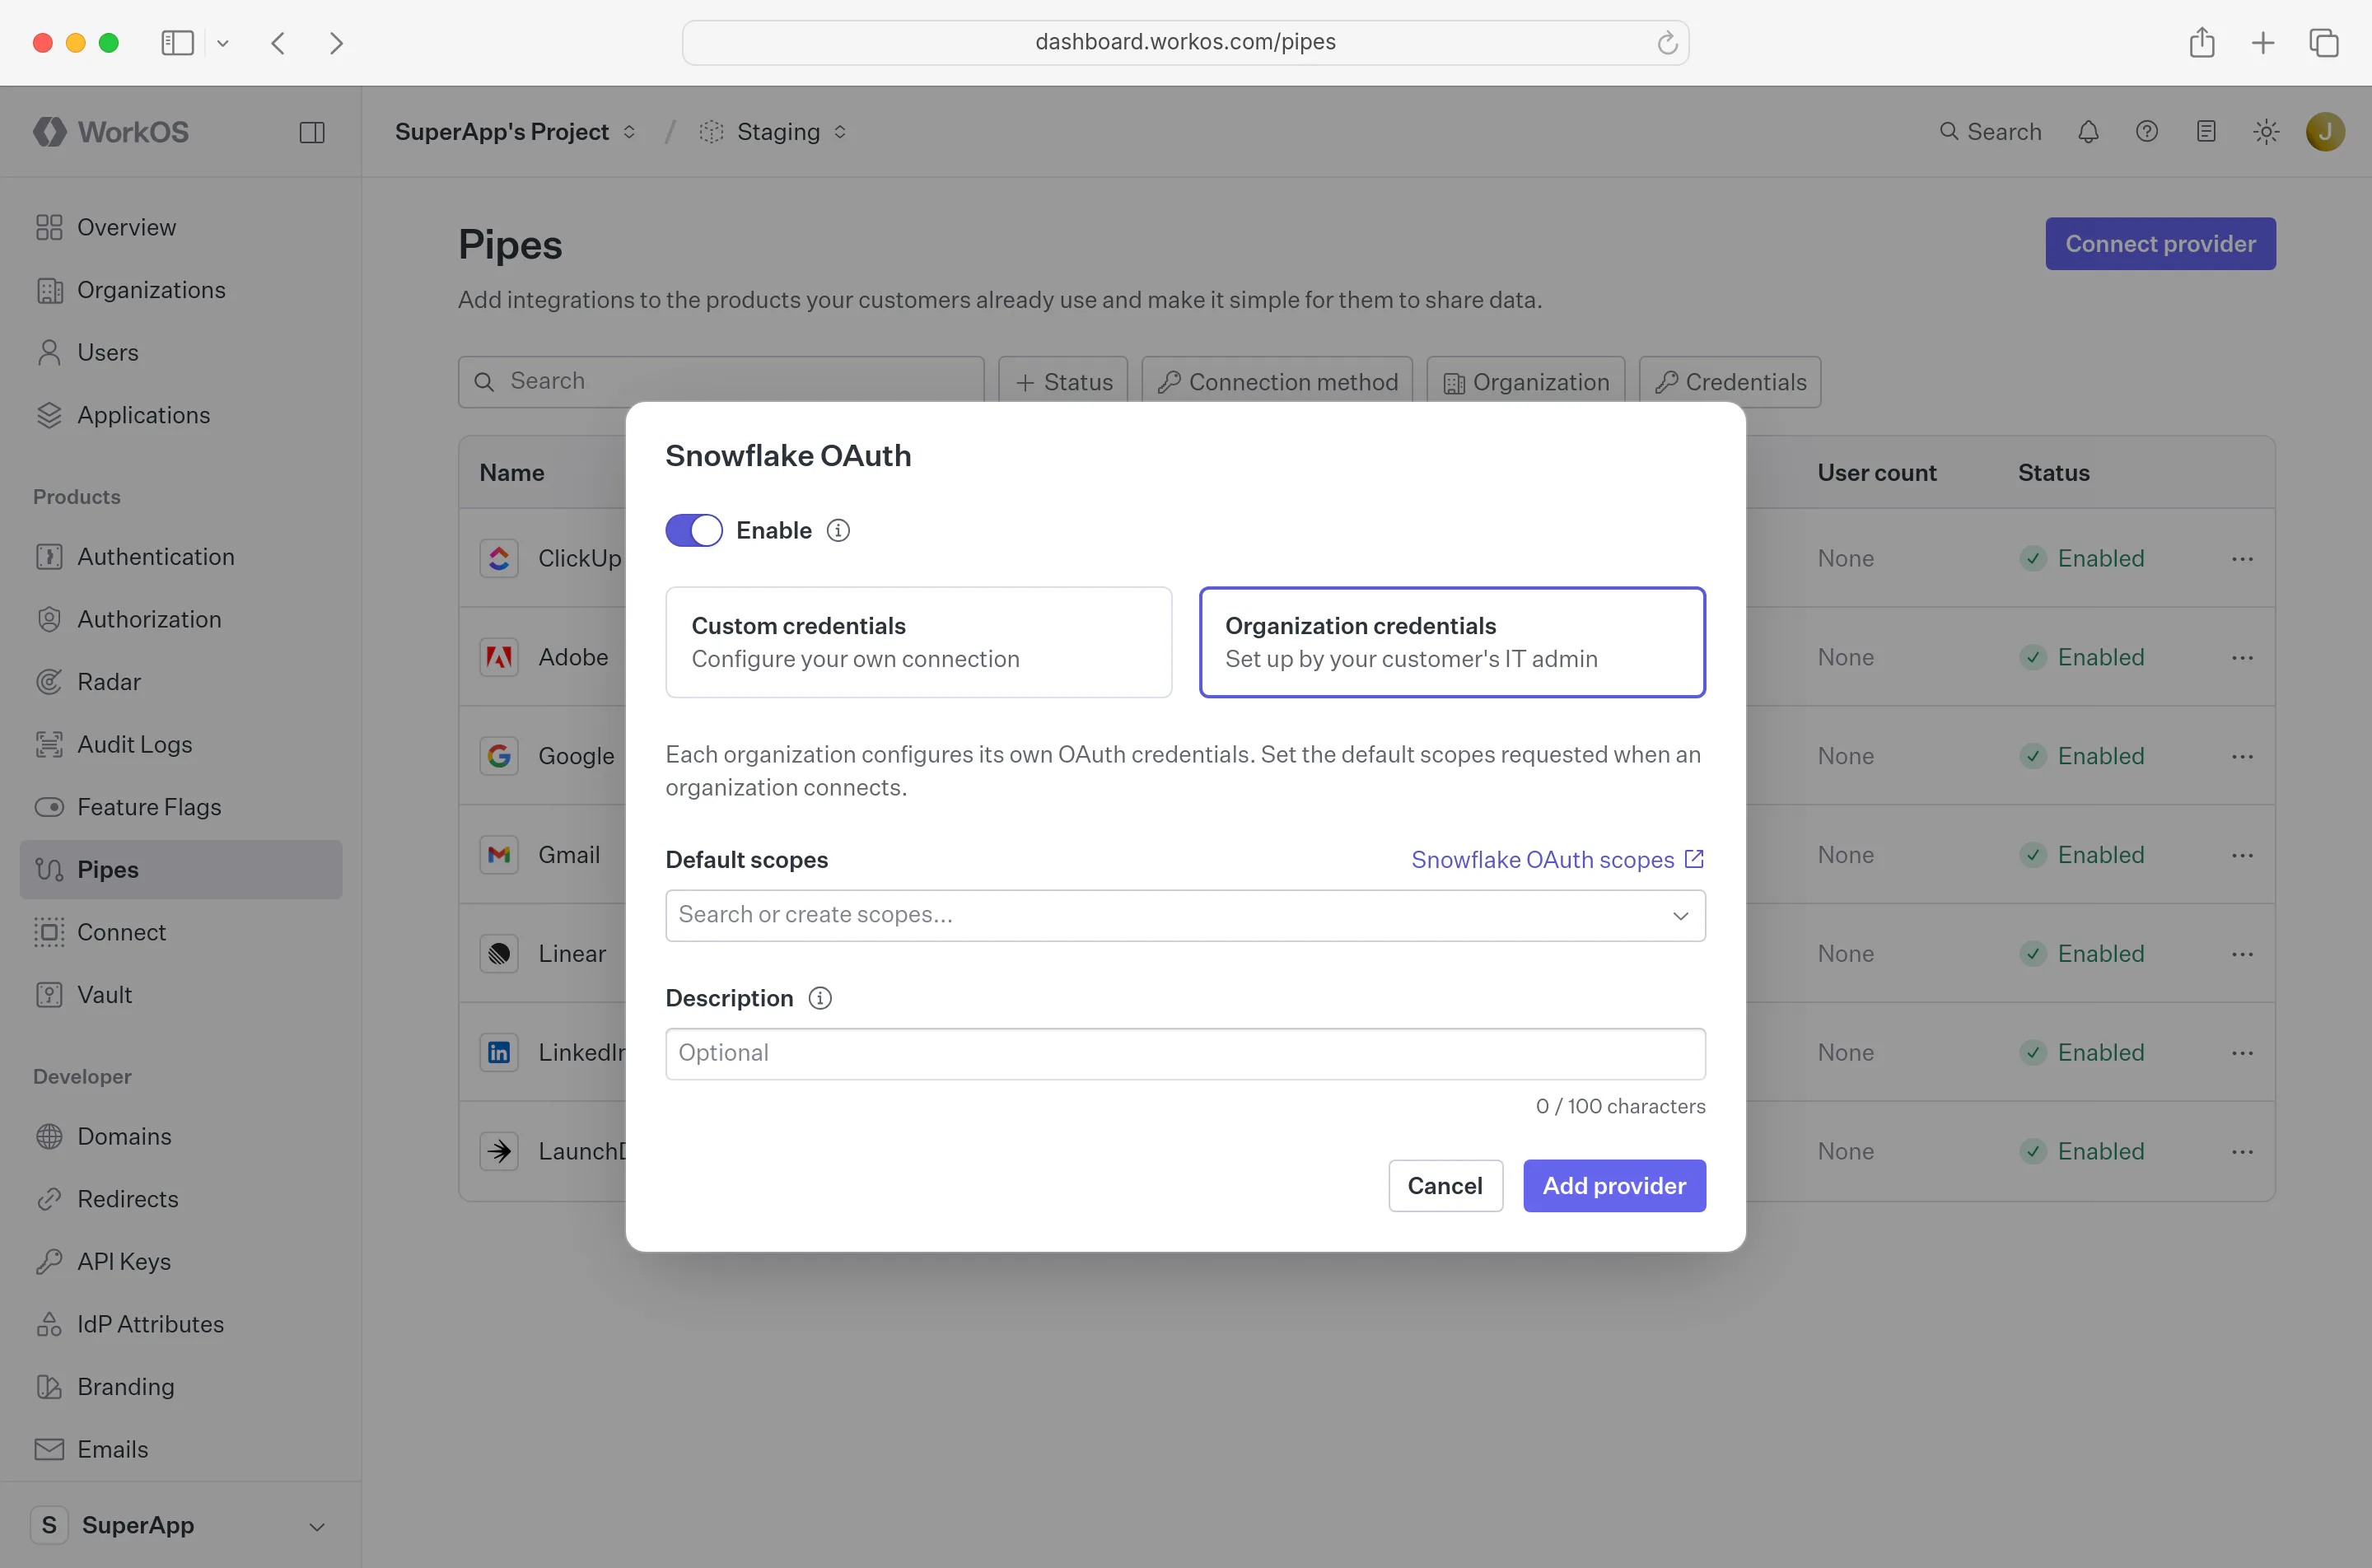Click the Emails envelope icon

[x=49, y=1449]
